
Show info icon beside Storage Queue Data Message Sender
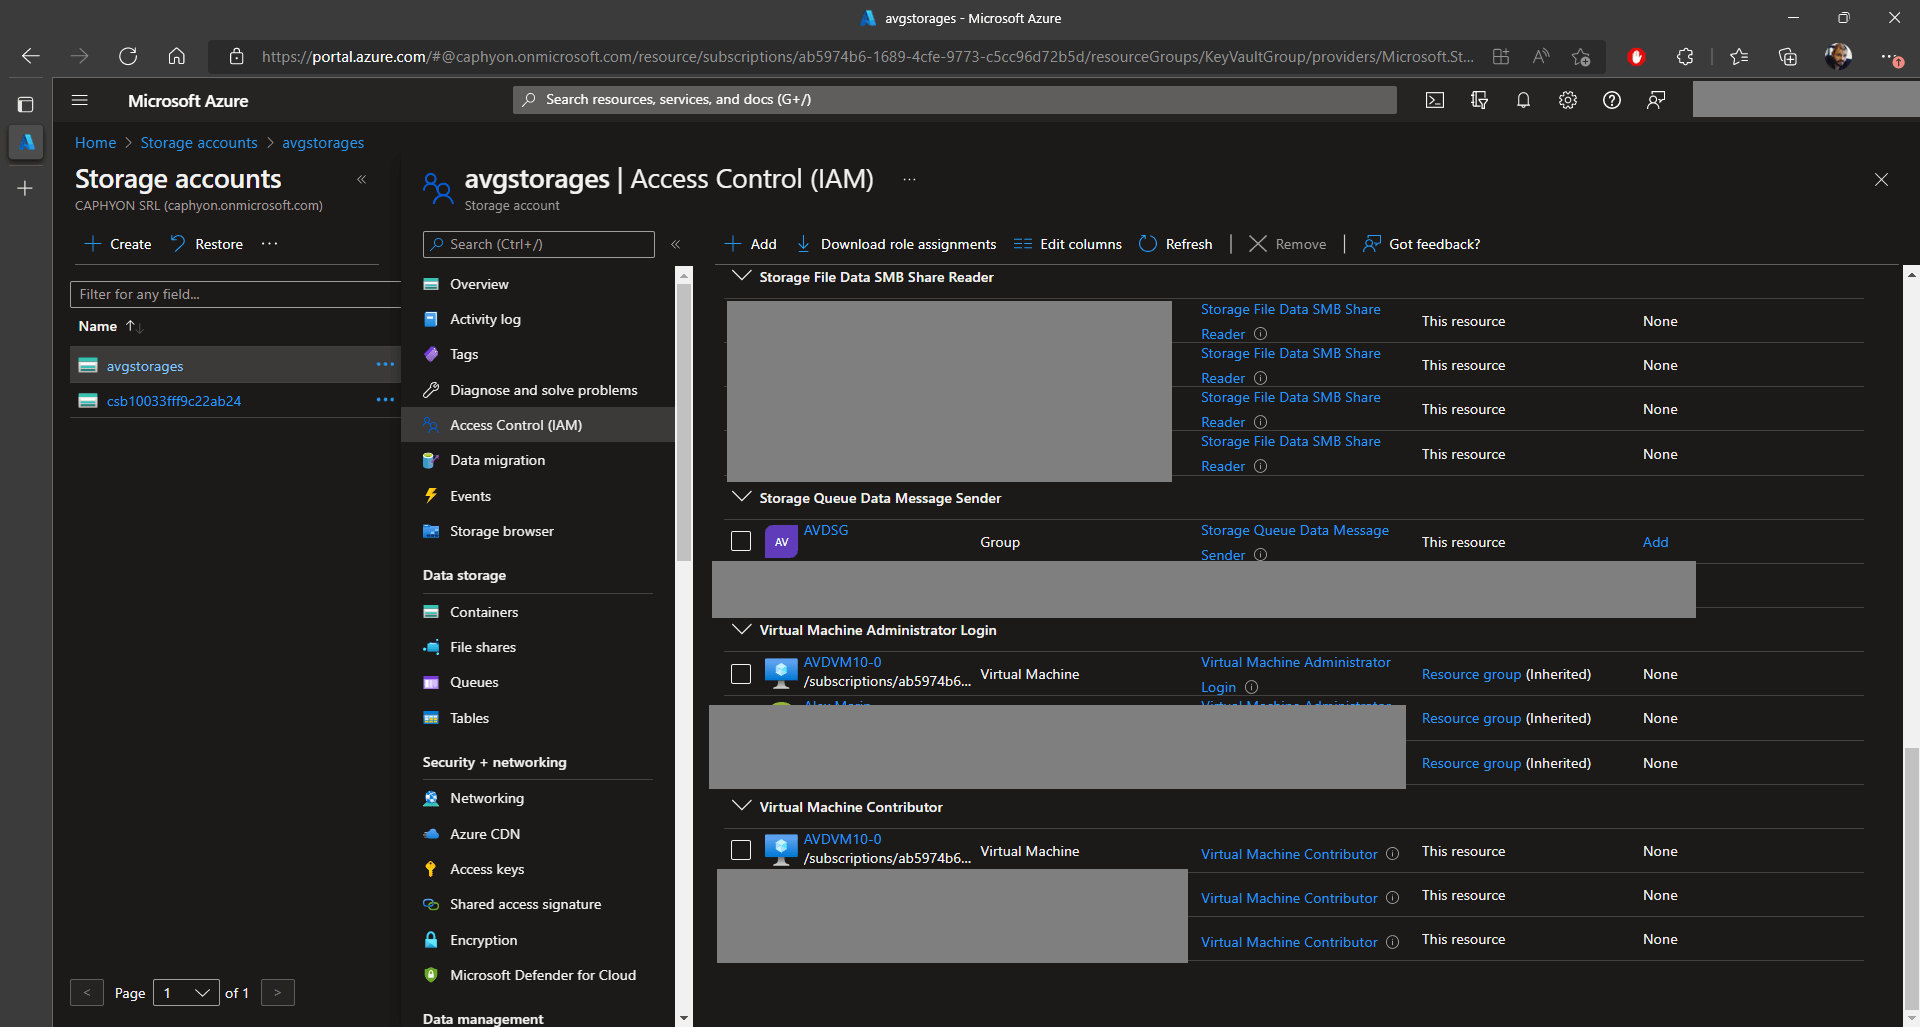(x=1260, y=555)
